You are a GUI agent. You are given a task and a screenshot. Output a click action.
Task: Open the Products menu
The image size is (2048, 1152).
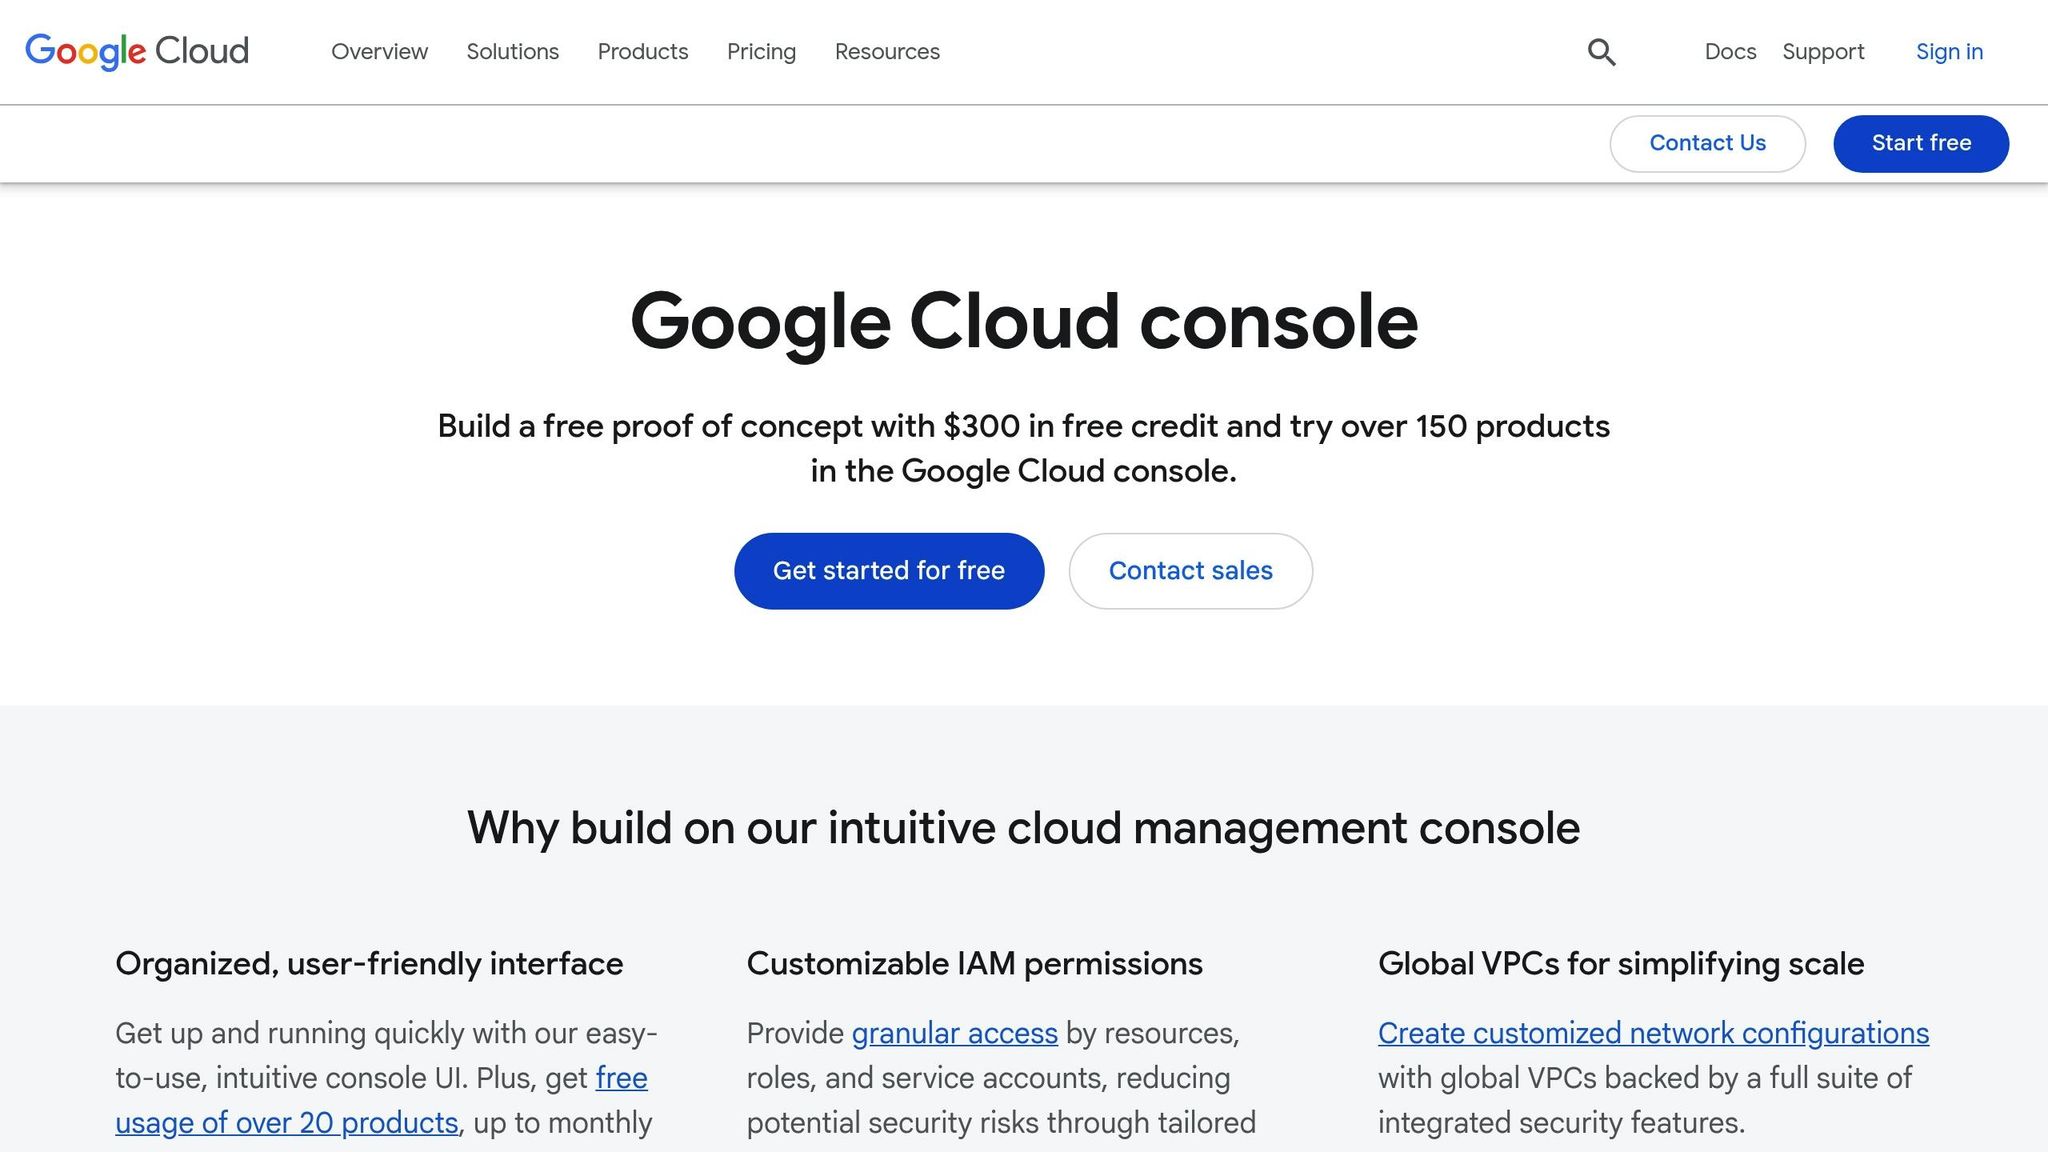point(643,52)
